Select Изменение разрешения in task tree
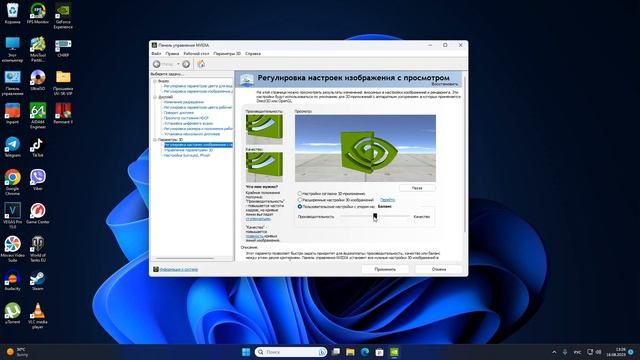This screenshot has height=360, width=640. [x=184, y=102]
